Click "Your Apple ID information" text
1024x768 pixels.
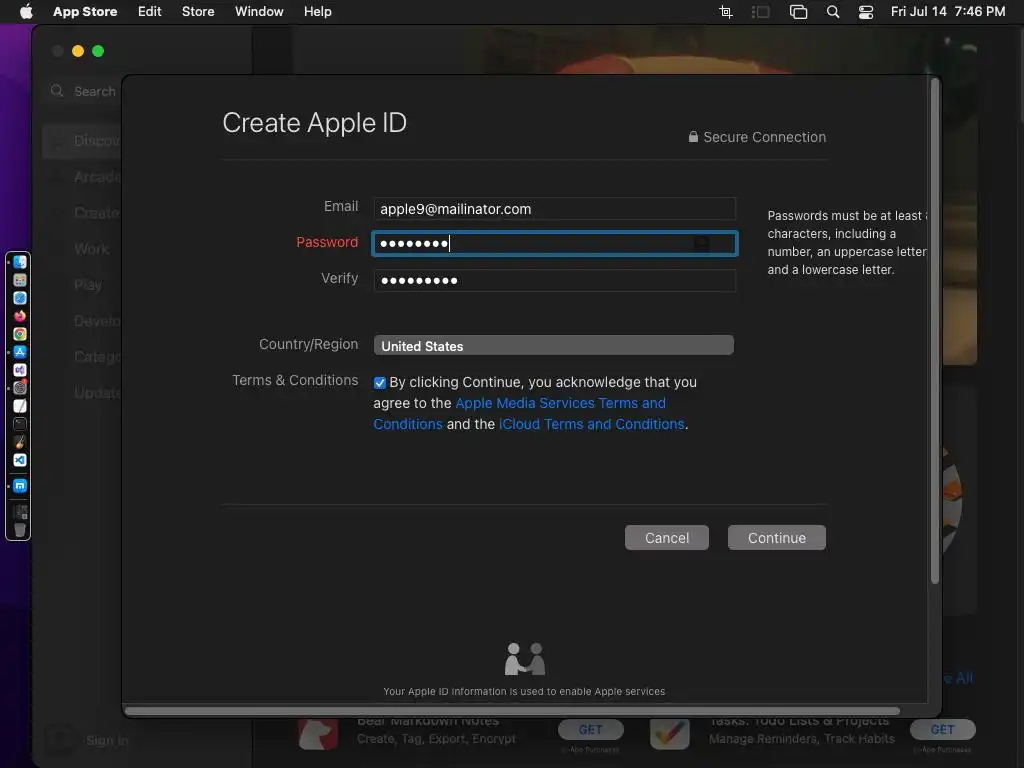tap(524, 691)
